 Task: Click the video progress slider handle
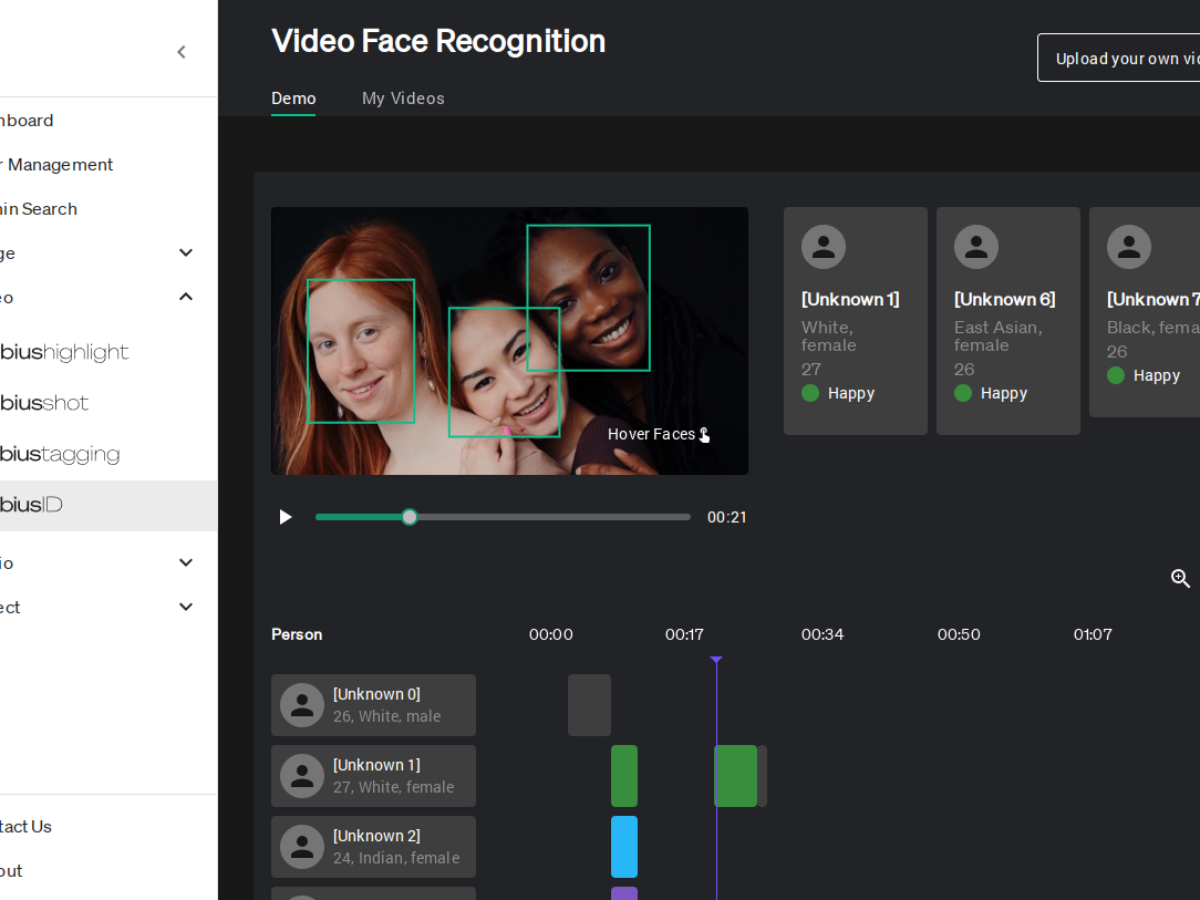[x=409, y=517]
